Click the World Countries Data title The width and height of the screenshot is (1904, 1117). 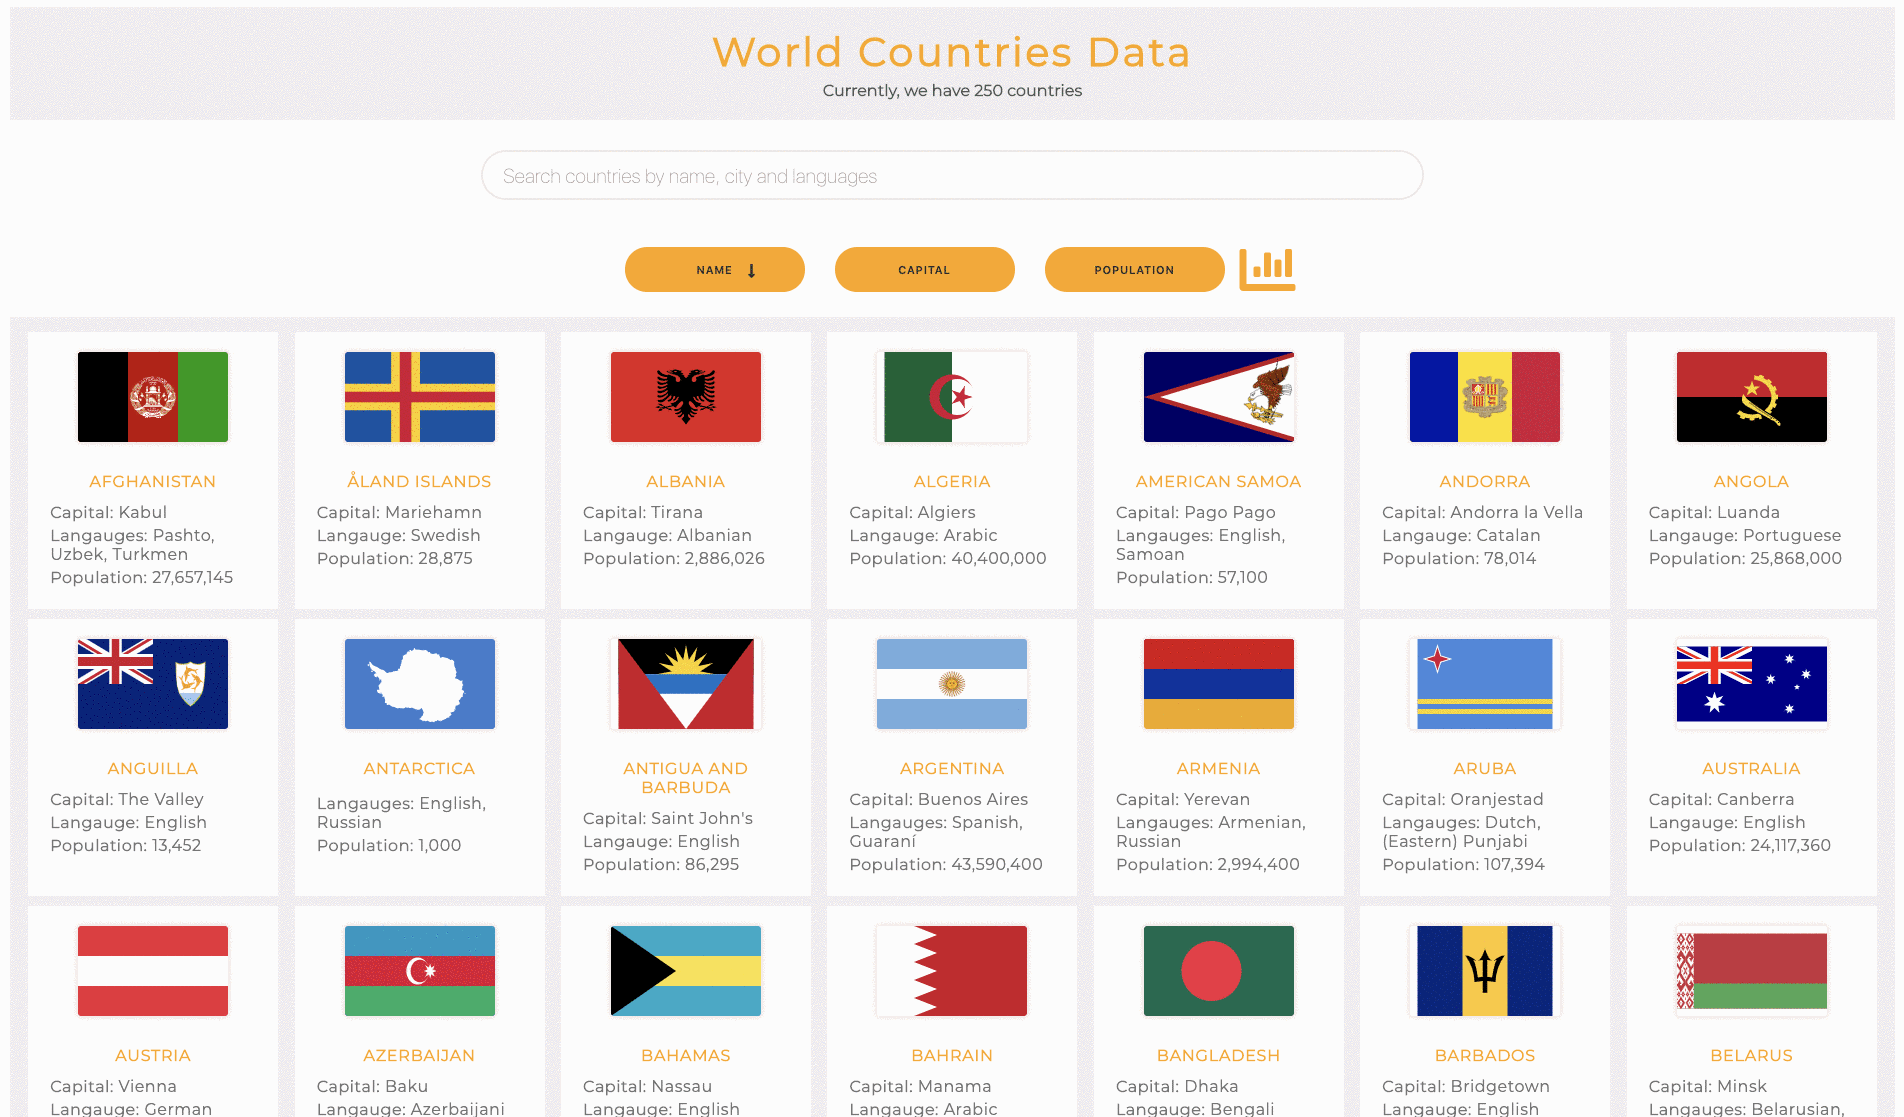[x=951, y=52]
